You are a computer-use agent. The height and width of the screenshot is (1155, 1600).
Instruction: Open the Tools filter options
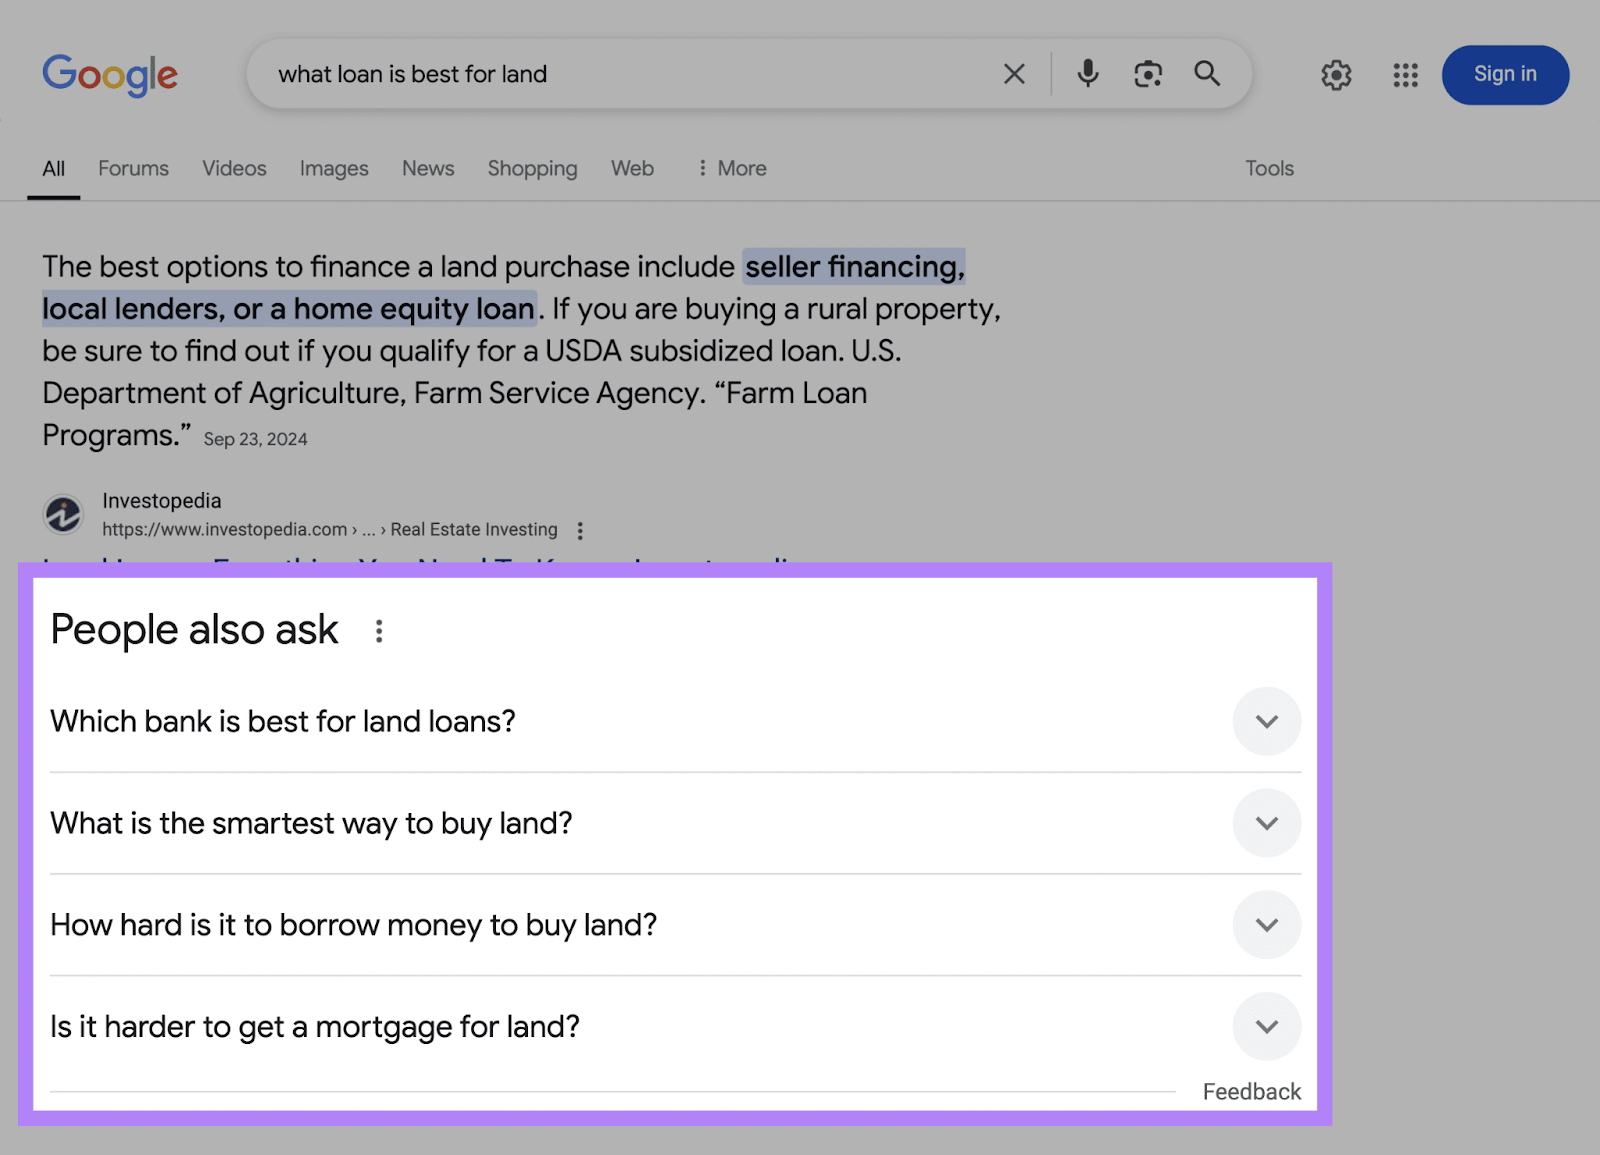pyautogui.click(x=1268, y=168)
